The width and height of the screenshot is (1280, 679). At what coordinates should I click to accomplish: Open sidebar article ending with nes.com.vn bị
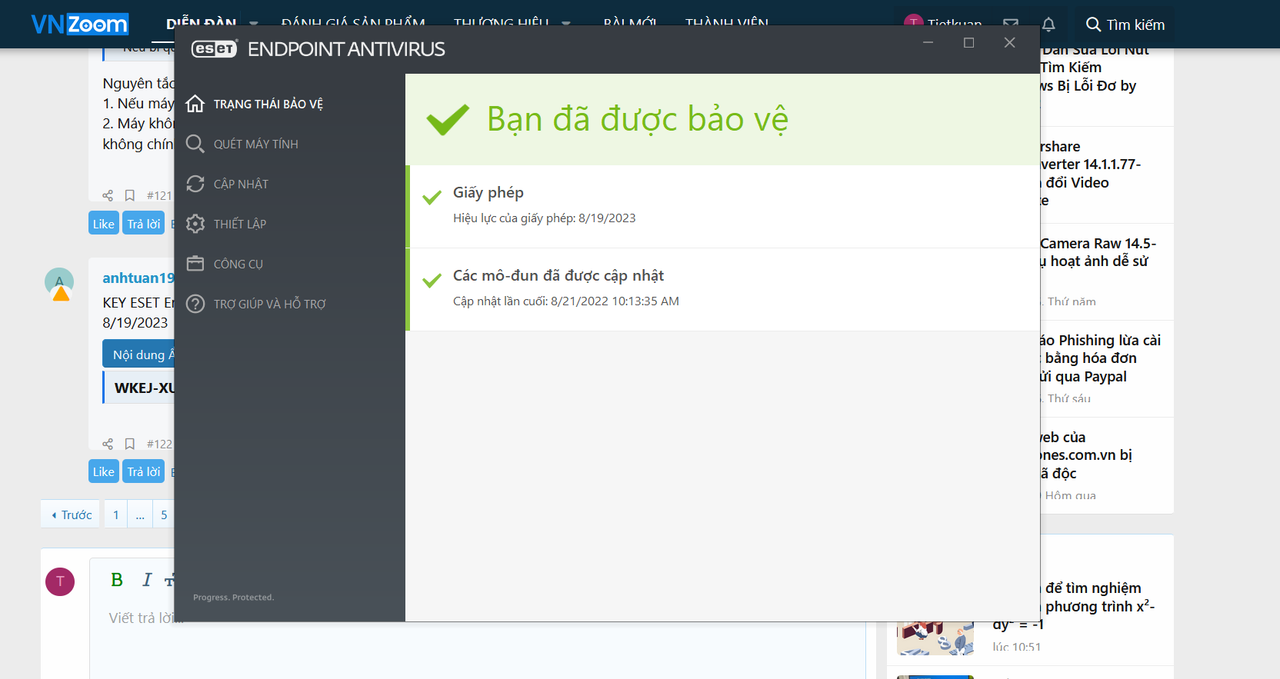pyautogui.click(x=1086, y=455)
